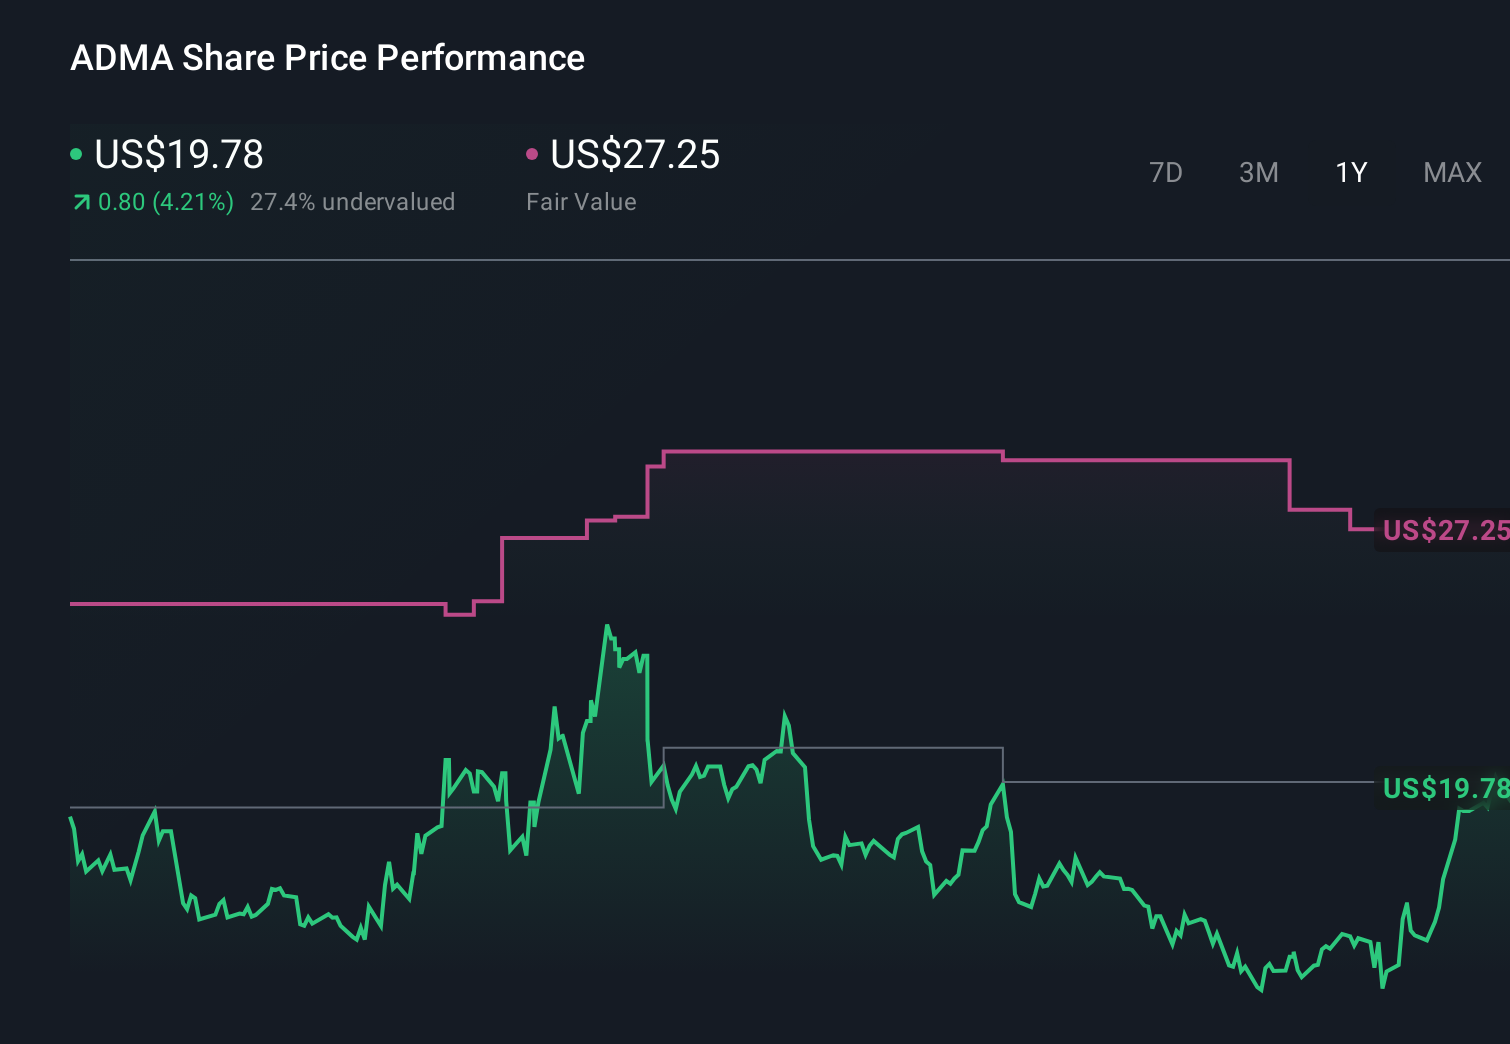Select the MAX time range
The height and width of the screenshot is (1044, 1510).
1452,172
